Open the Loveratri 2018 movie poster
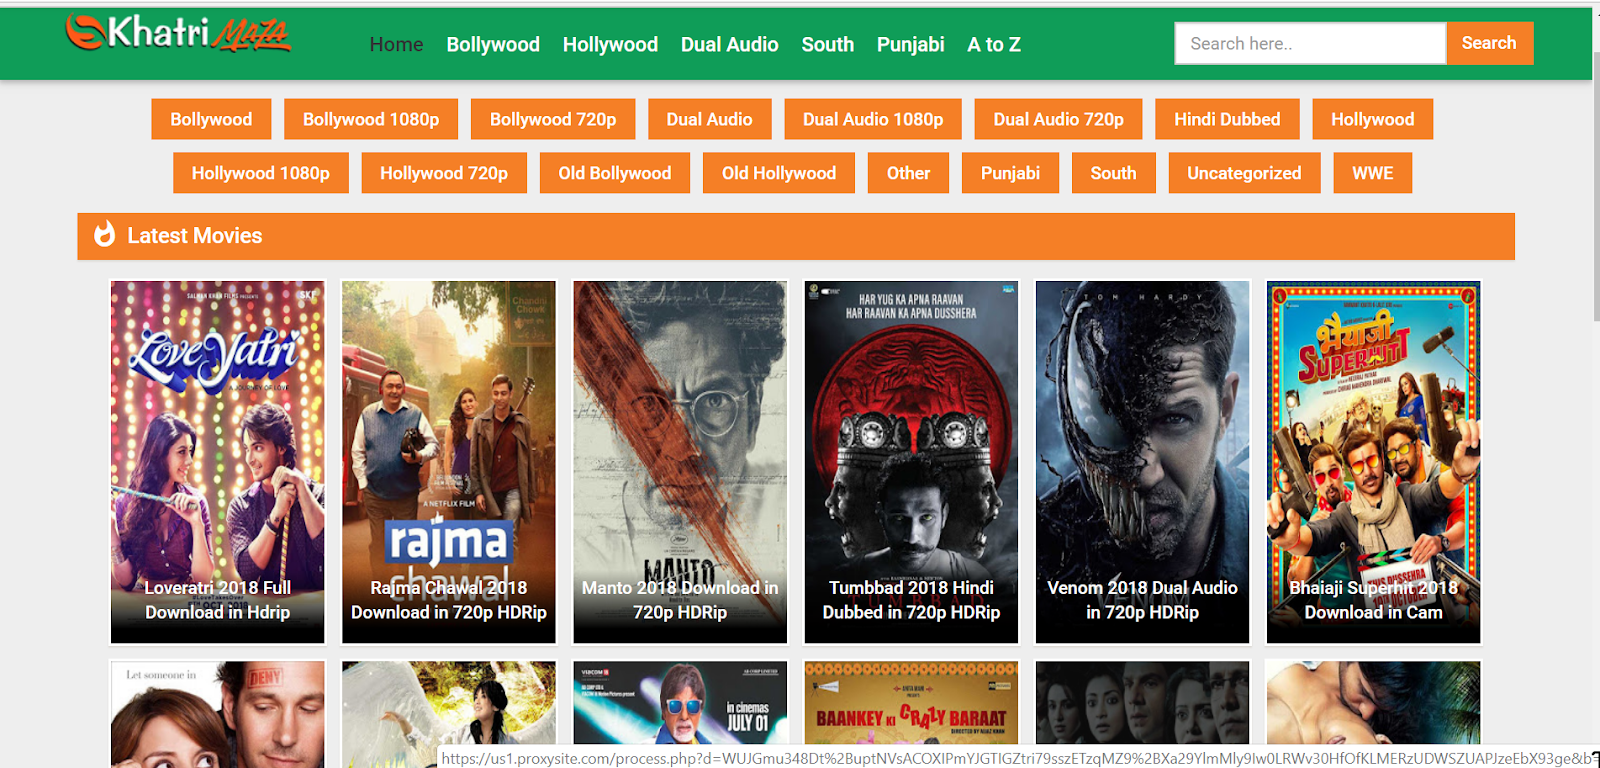Viewport: 1600px width, 768px height. click(x=218, y=462)
